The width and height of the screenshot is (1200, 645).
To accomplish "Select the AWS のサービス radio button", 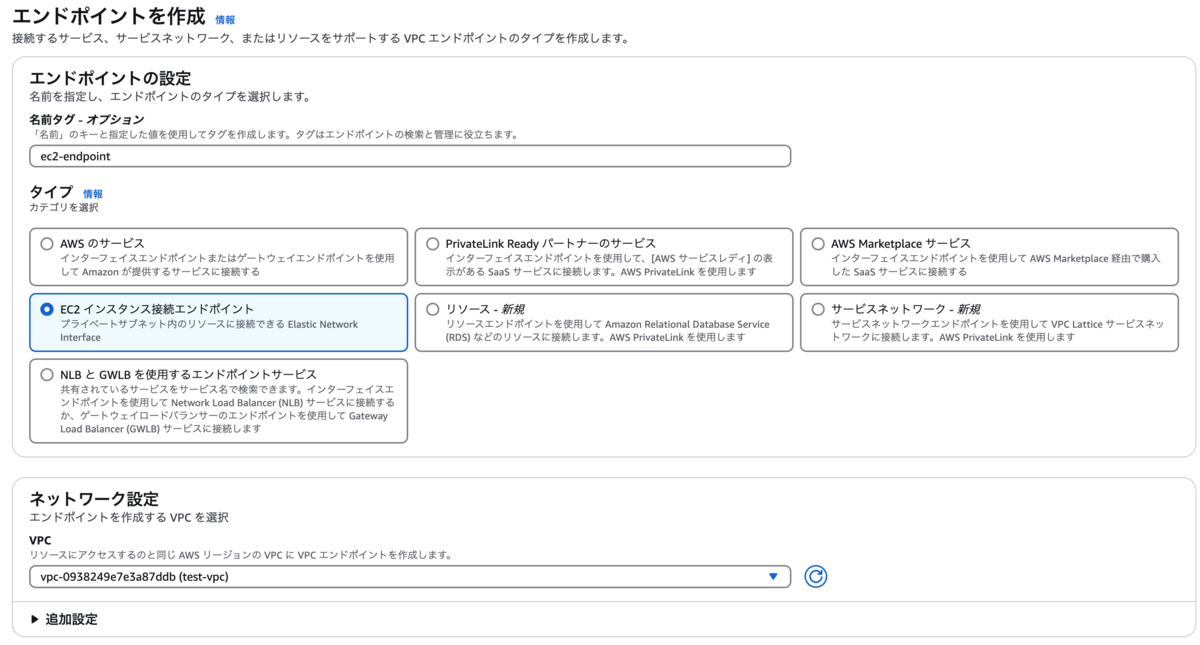I will tap(46, 243).
